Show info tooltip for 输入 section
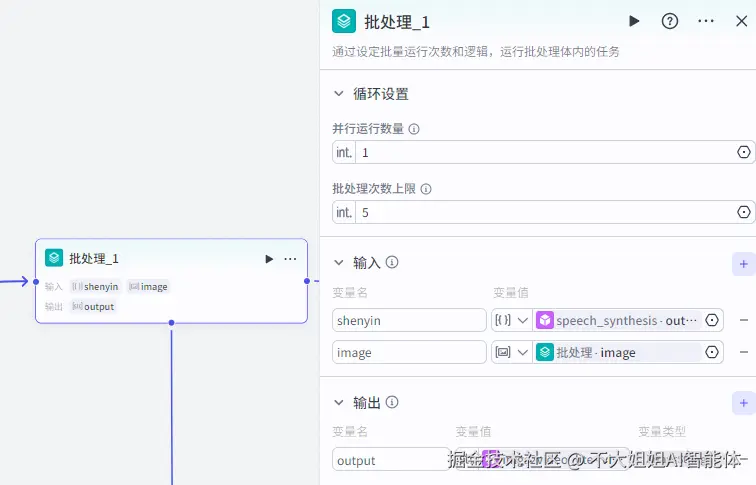The width and height of the screenshot is (756, 485). 392,262
